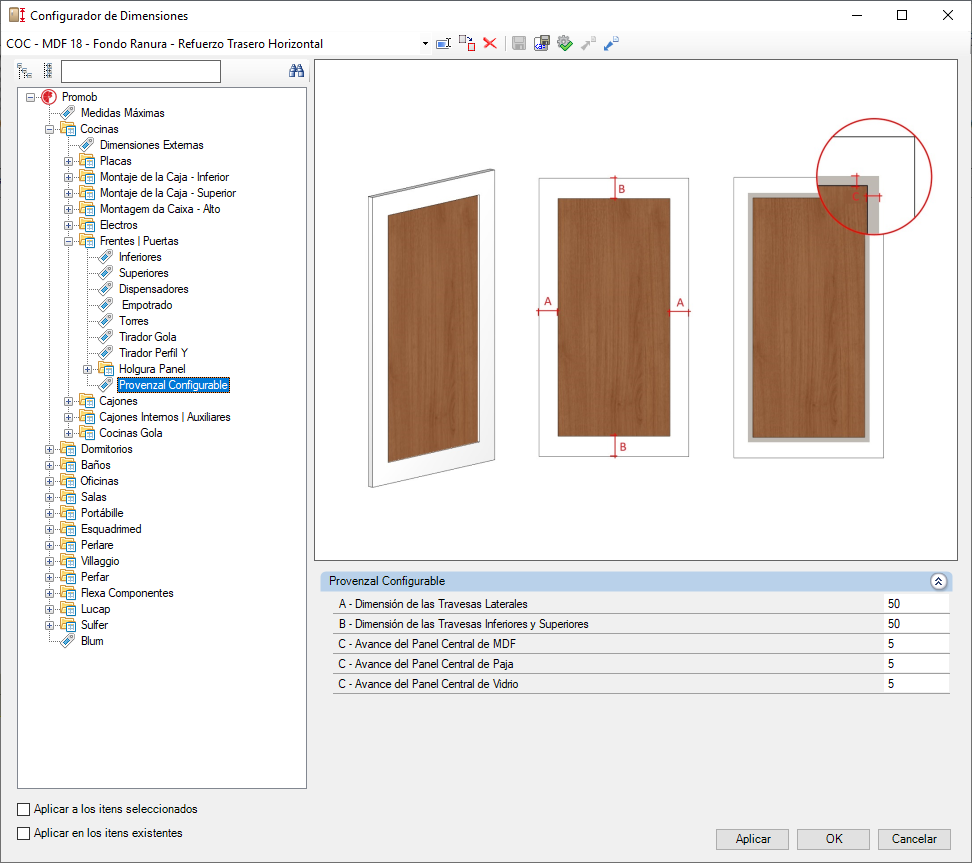Select the Provenzal Configurable item
Viewport: 972px width, 863px height.
pos(173,385)
